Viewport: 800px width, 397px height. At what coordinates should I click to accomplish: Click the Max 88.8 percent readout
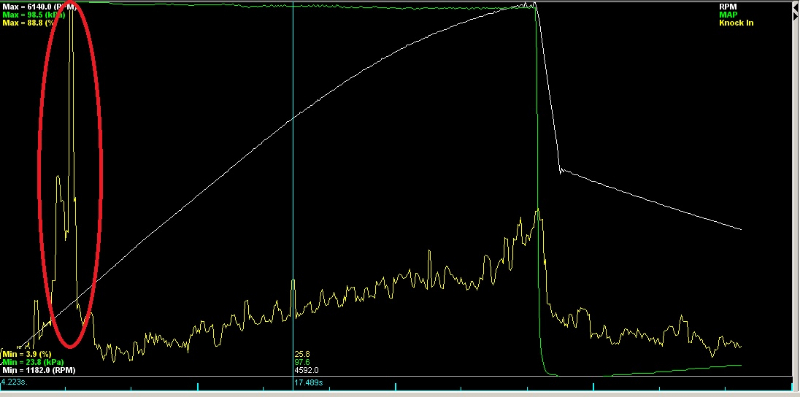click(29, 22)
